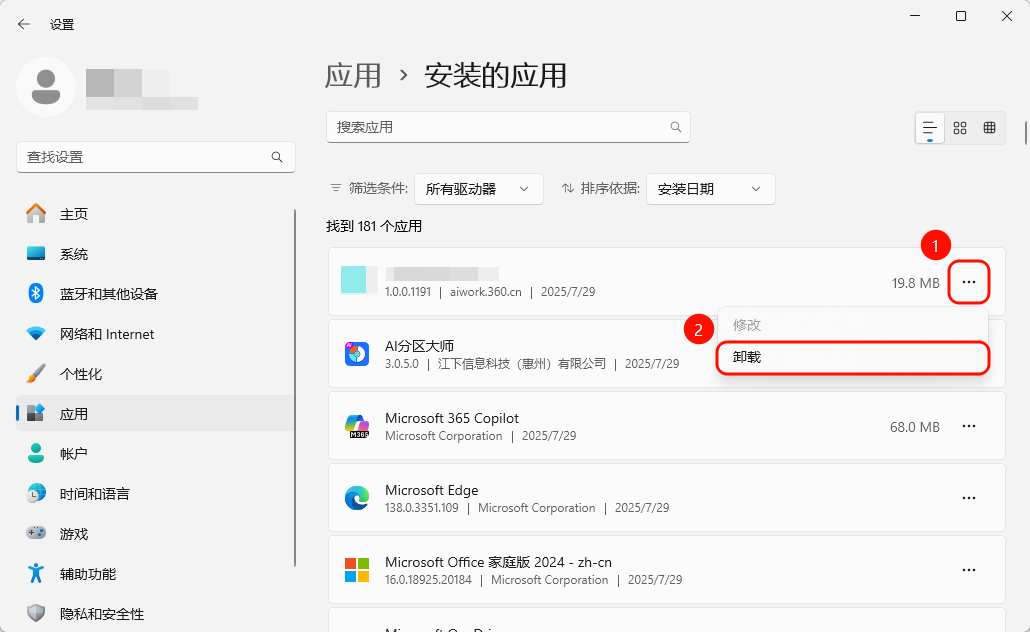Open more options for Microsoft 365 Copilot

tap(969, 426)
